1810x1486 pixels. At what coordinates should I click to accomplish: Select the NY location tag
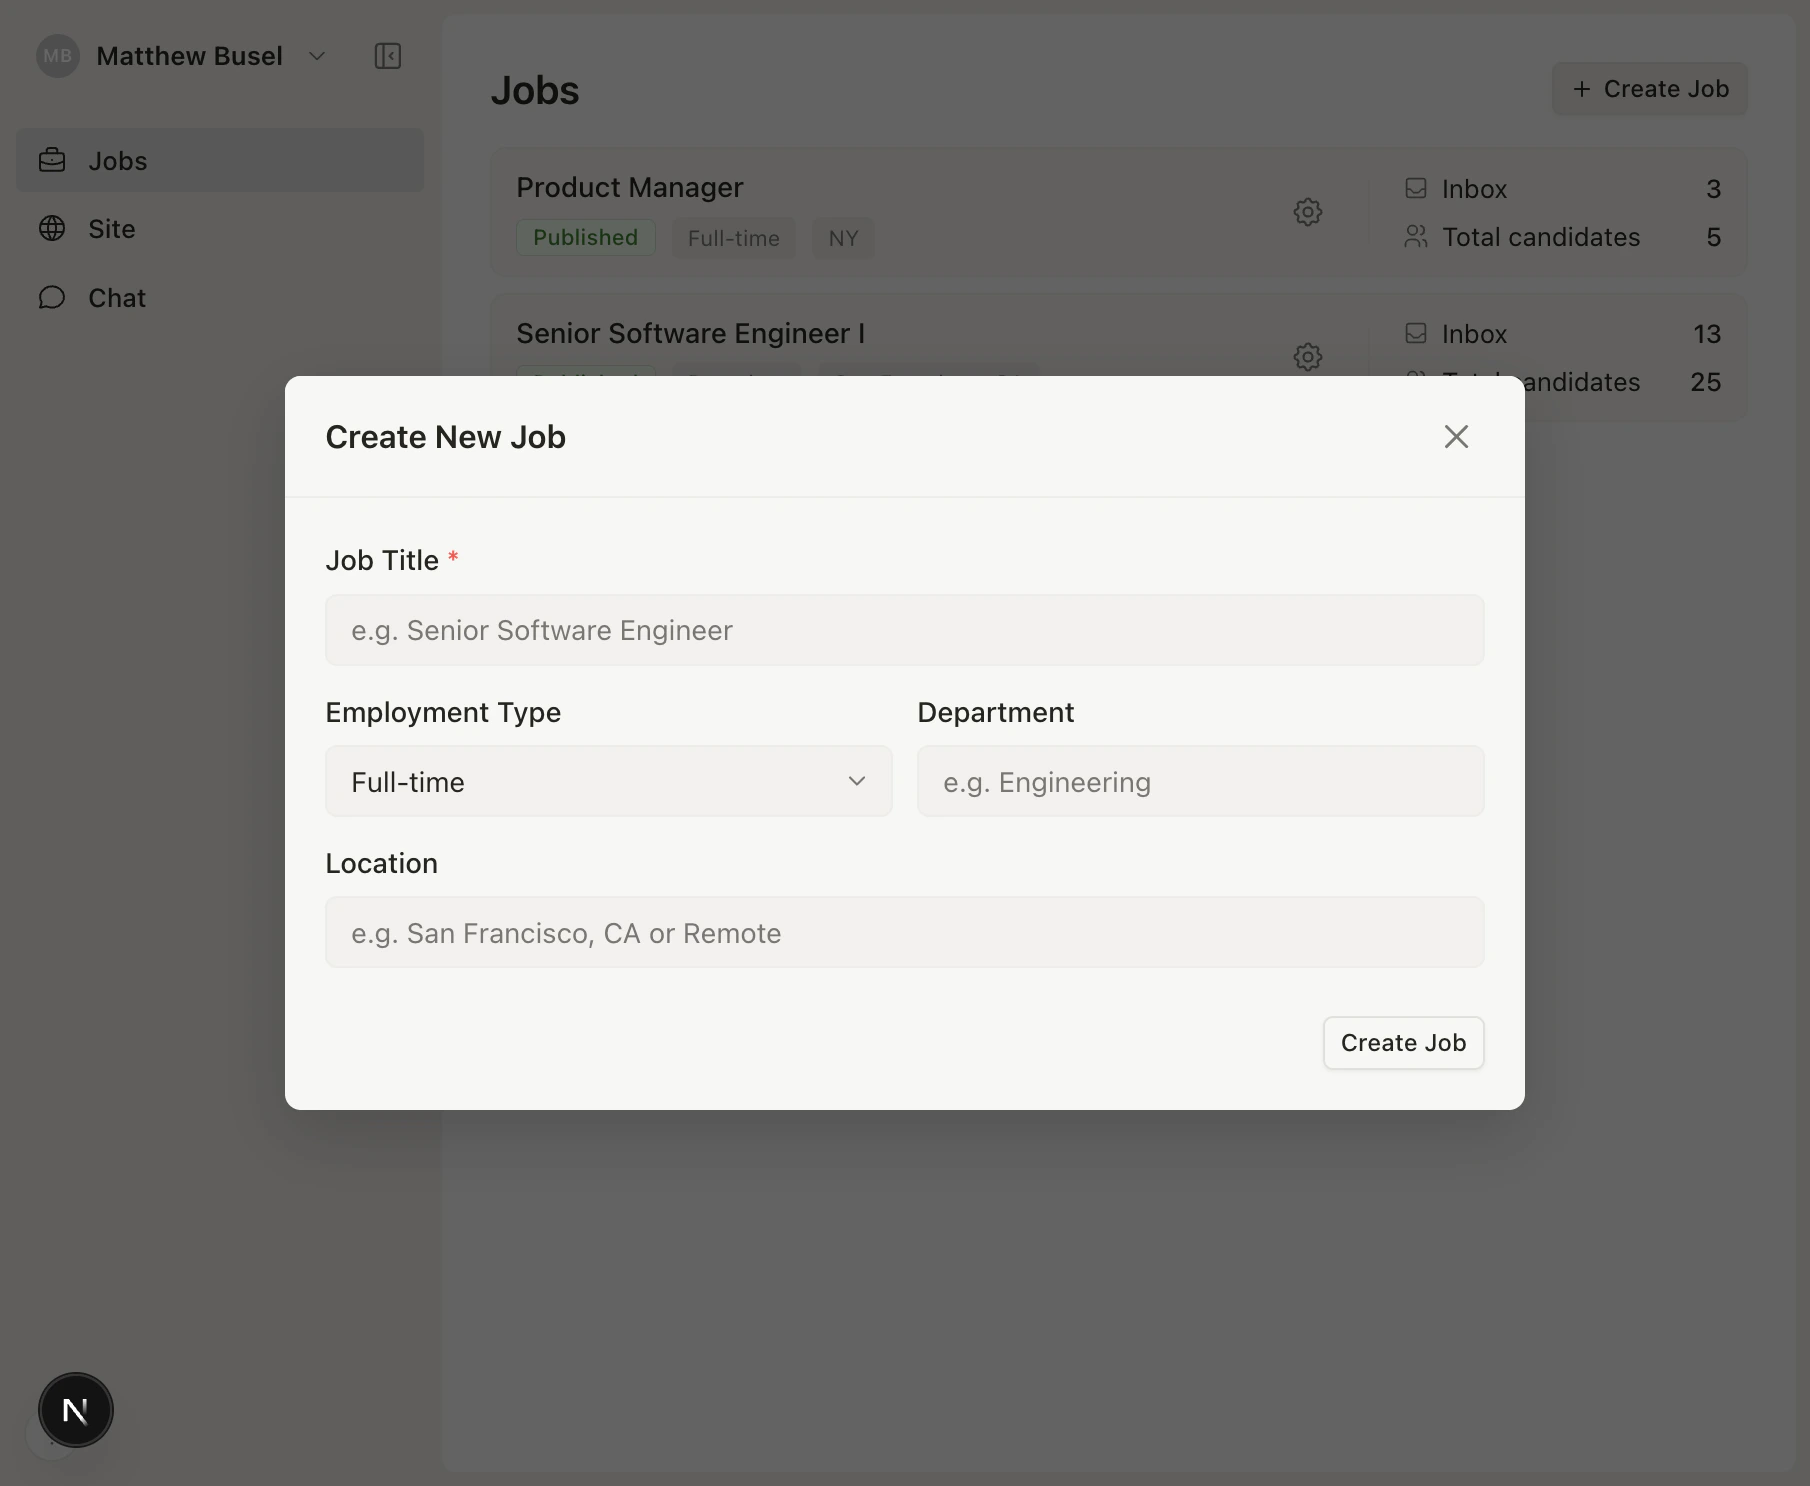842,237
